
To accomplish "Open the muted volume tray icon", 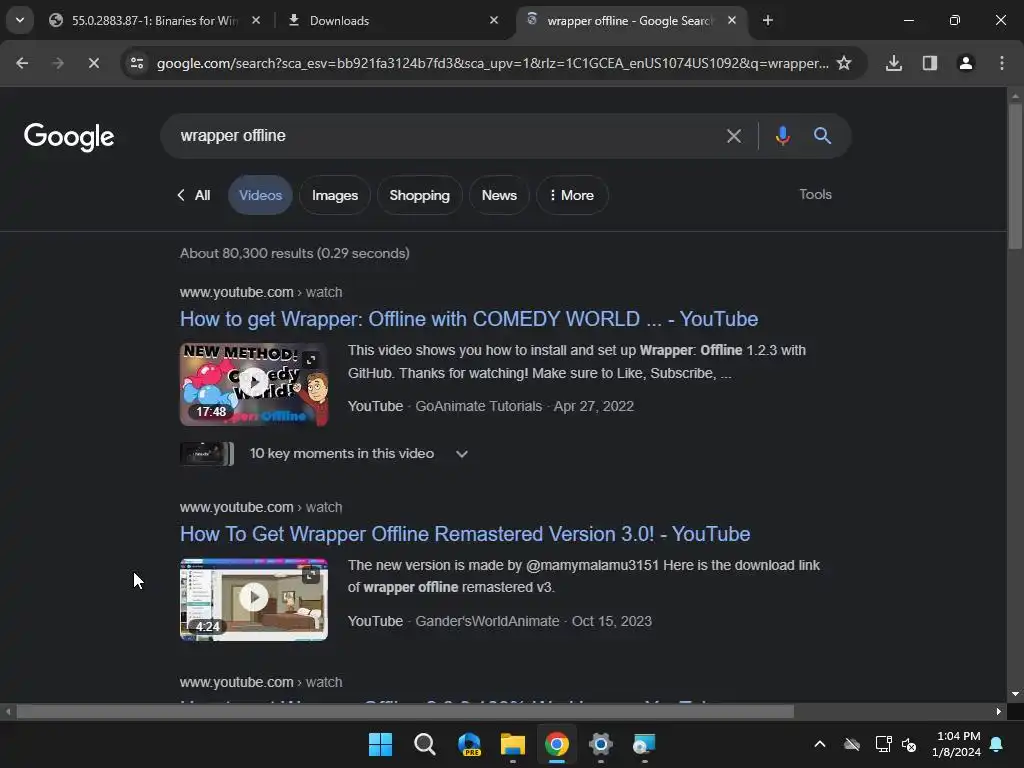I will pyautogui.click(x=908, y=744).
